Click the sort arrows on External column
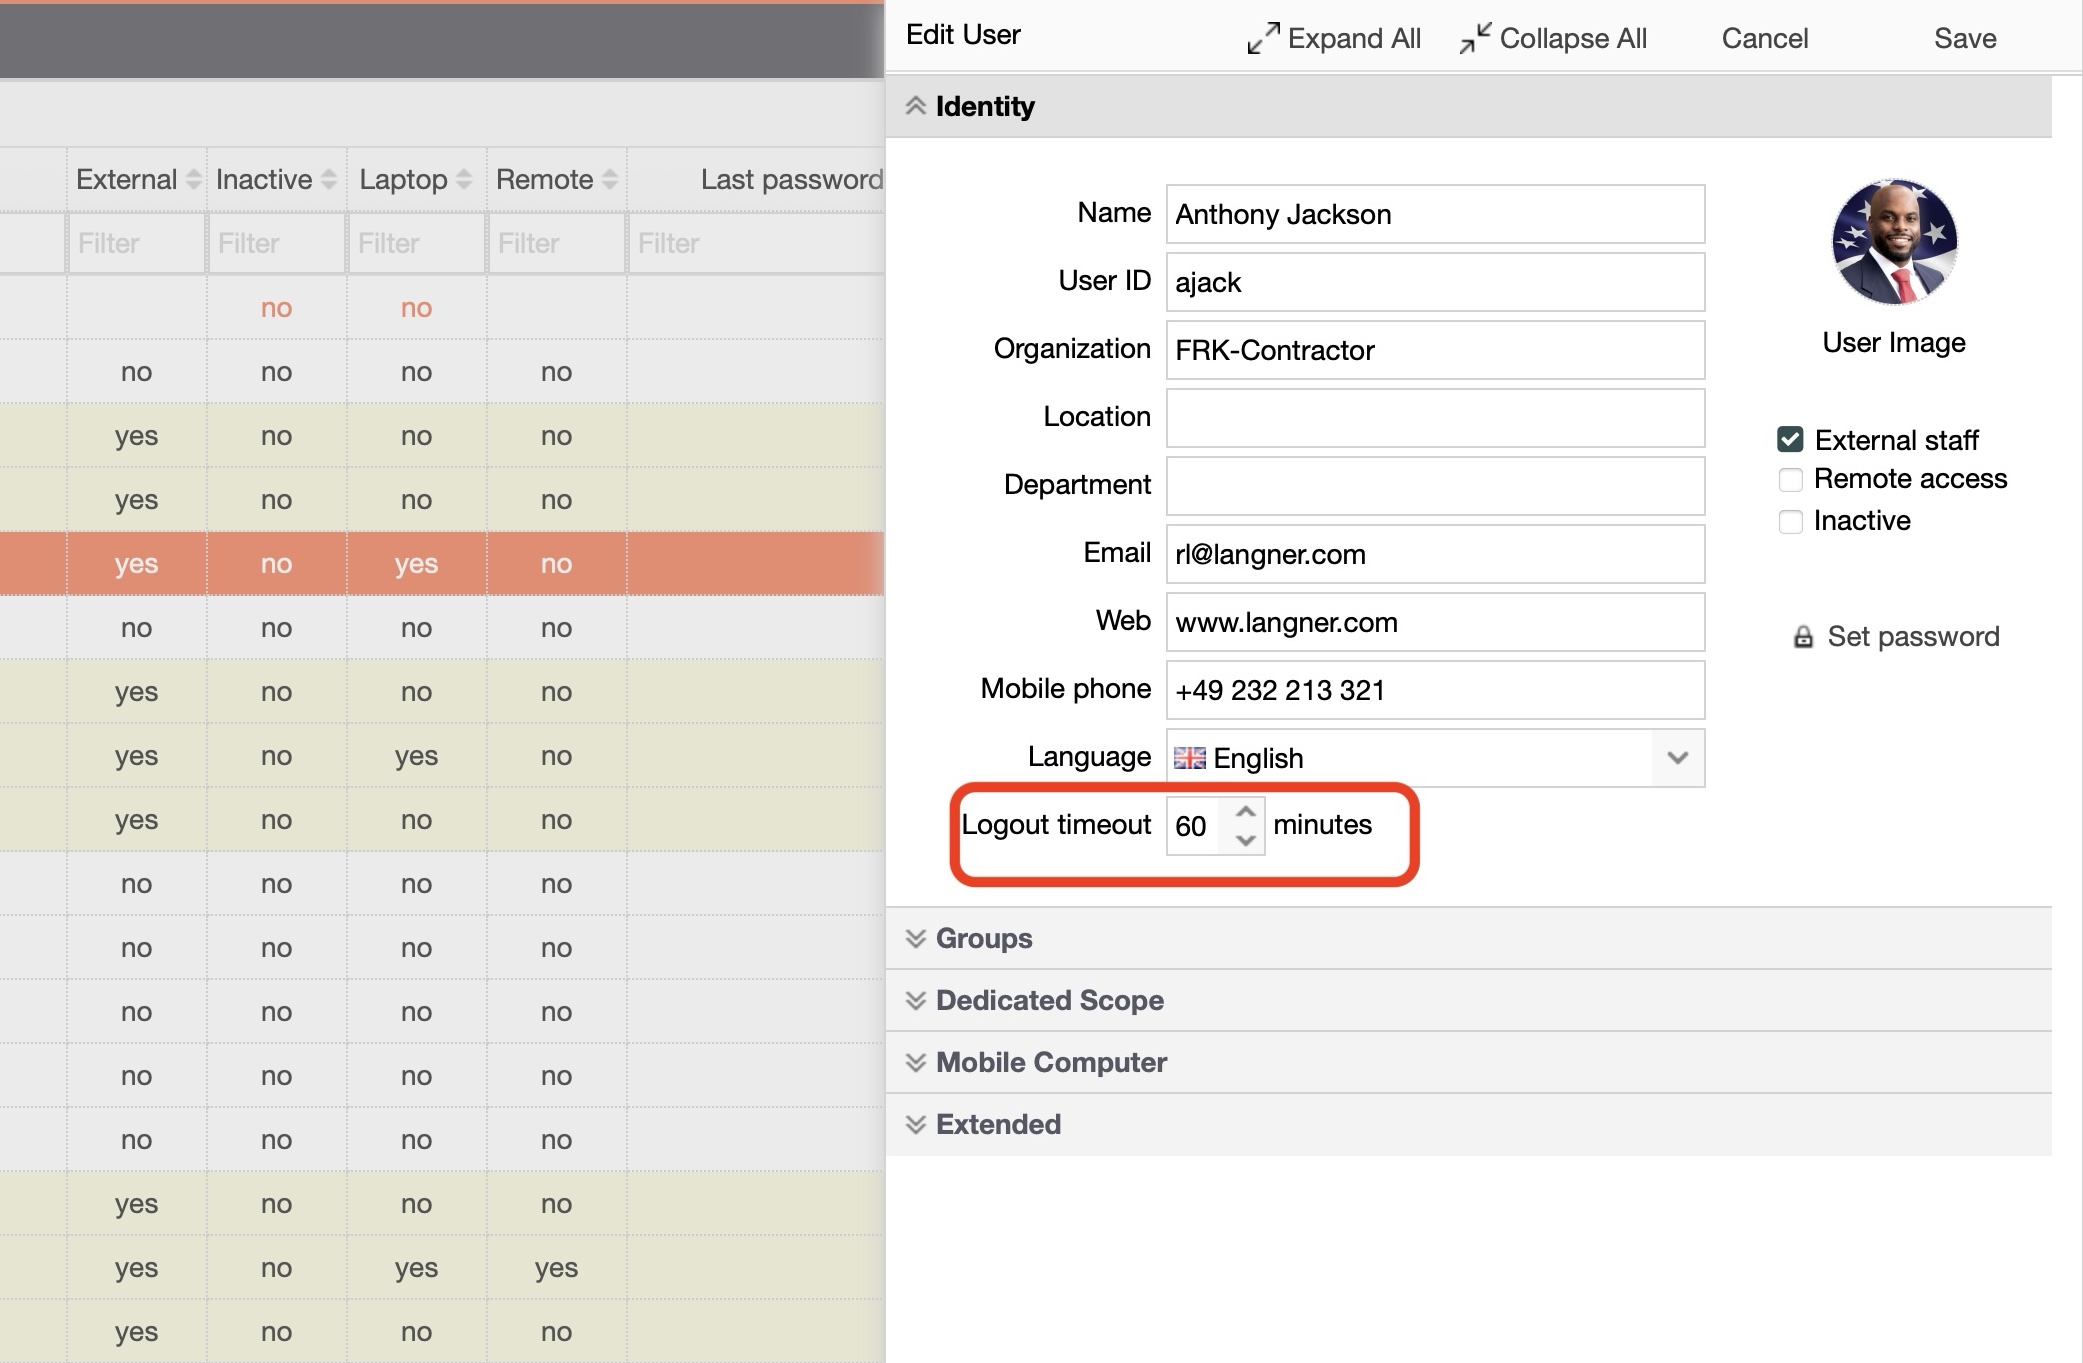The image size is (2083, 1363). 194,180
